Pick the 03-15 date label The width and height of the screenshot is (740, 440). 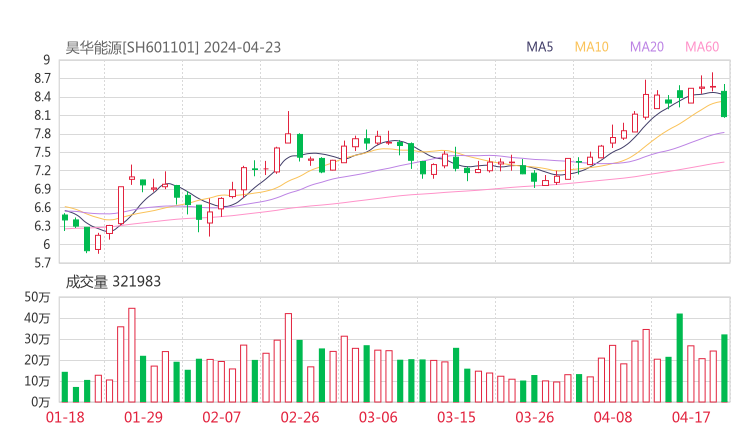[456, 416]
